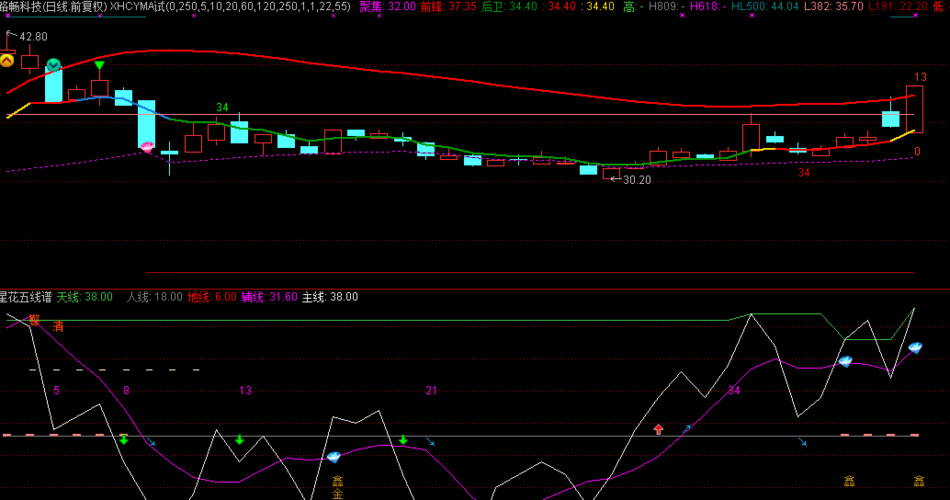This screenshot has height=500, width=950.
Task: Click the 主线: 38.00 value
Action: (x=330, y=297)
